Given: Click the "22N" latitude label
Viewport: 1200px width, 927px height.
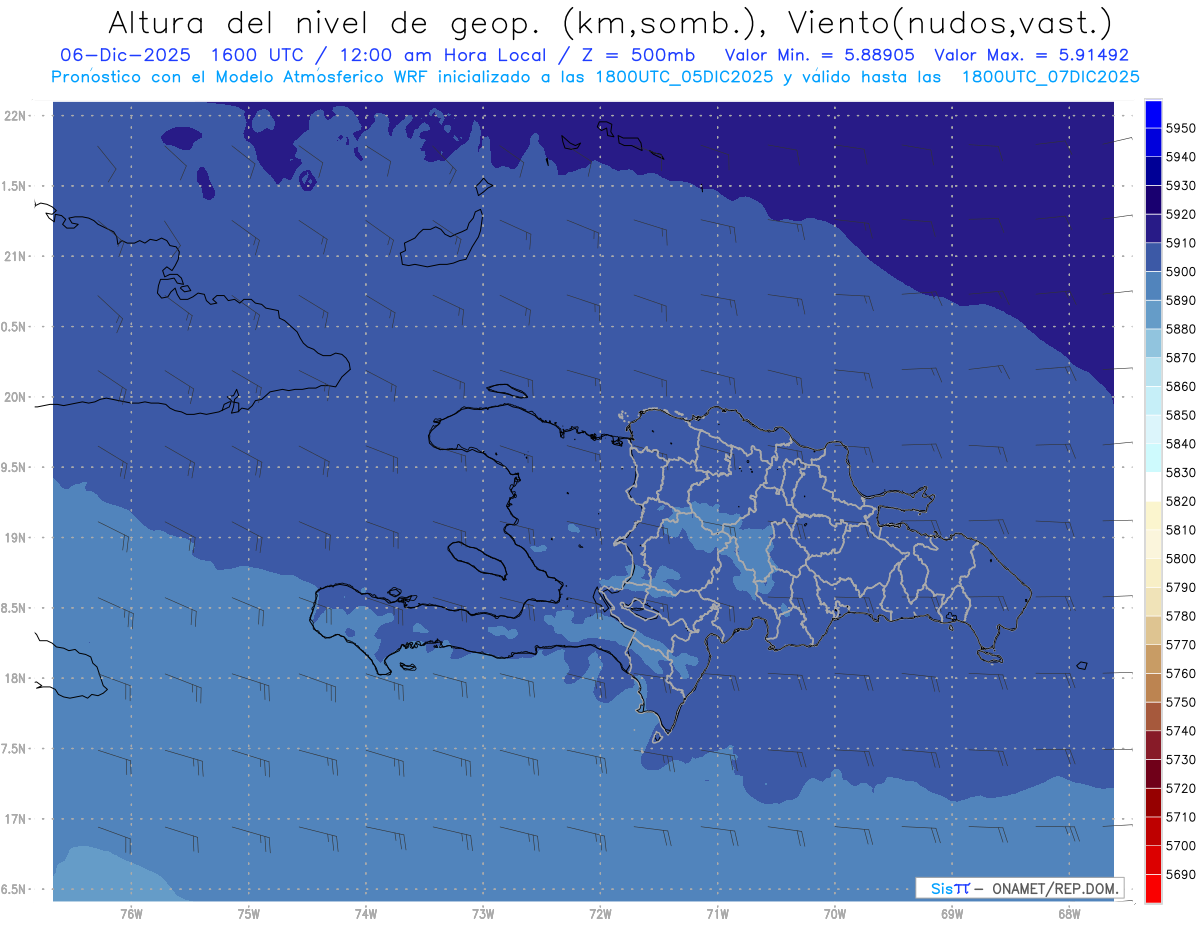Looking at the screenshot, I should pyautogui.click(x=14, y=116).
